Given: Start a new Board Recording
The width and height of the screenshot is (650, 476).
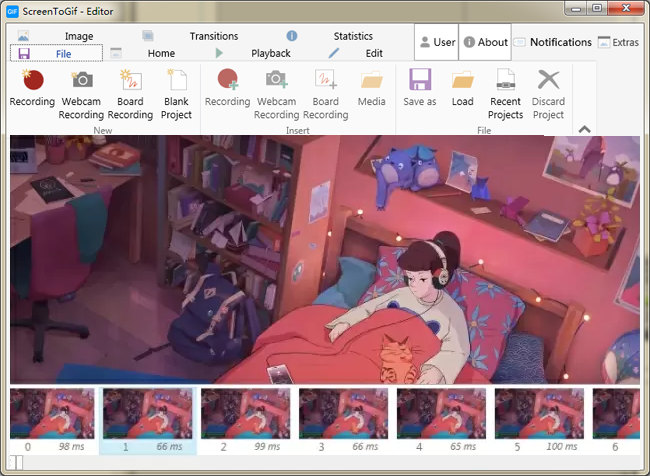Looking at the screenshot, I should click(x=130, y=95).
